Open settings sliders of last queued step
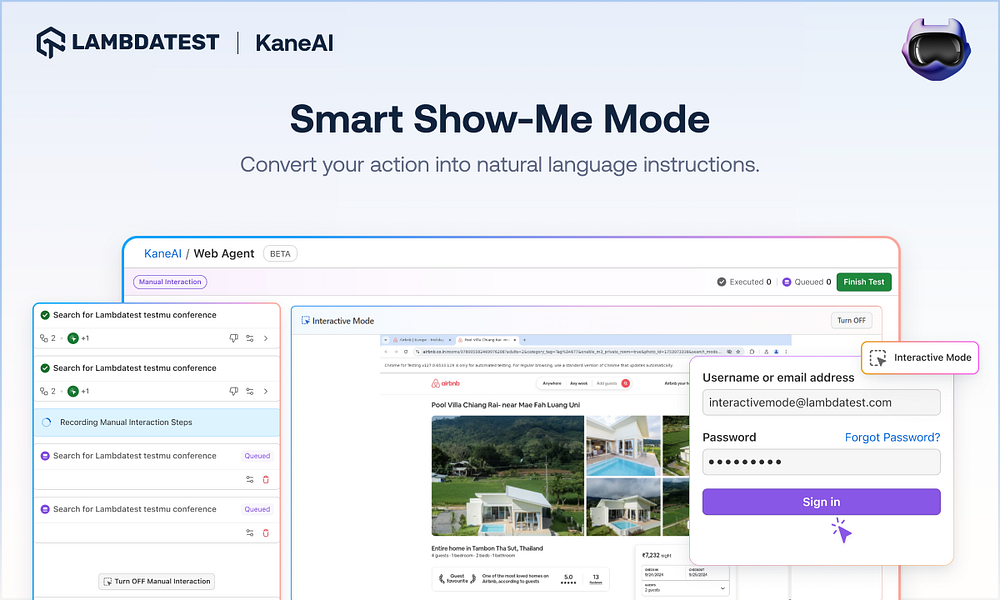The image size is (1000, 600). (250, 533)
